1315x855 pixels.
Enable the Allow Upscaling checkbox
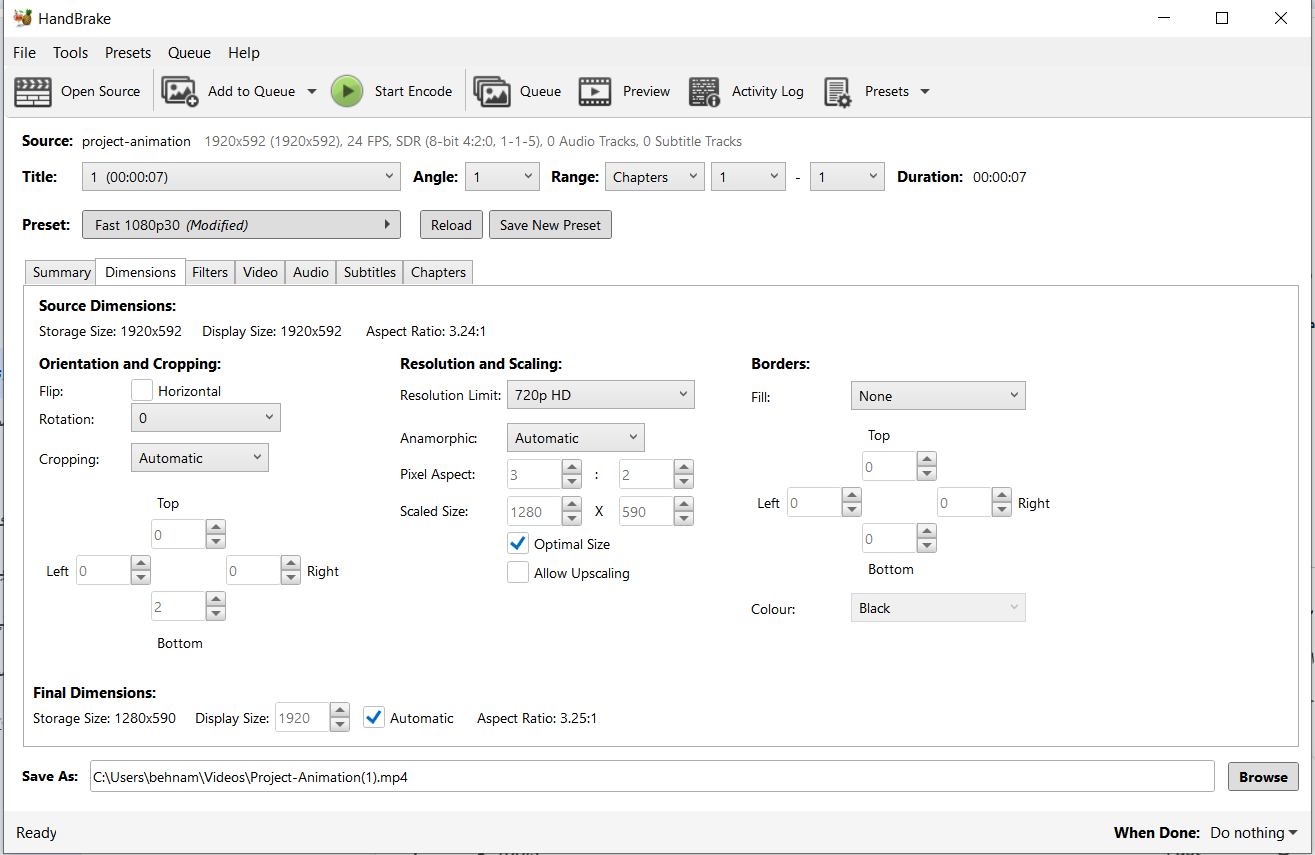coord(518,573)
